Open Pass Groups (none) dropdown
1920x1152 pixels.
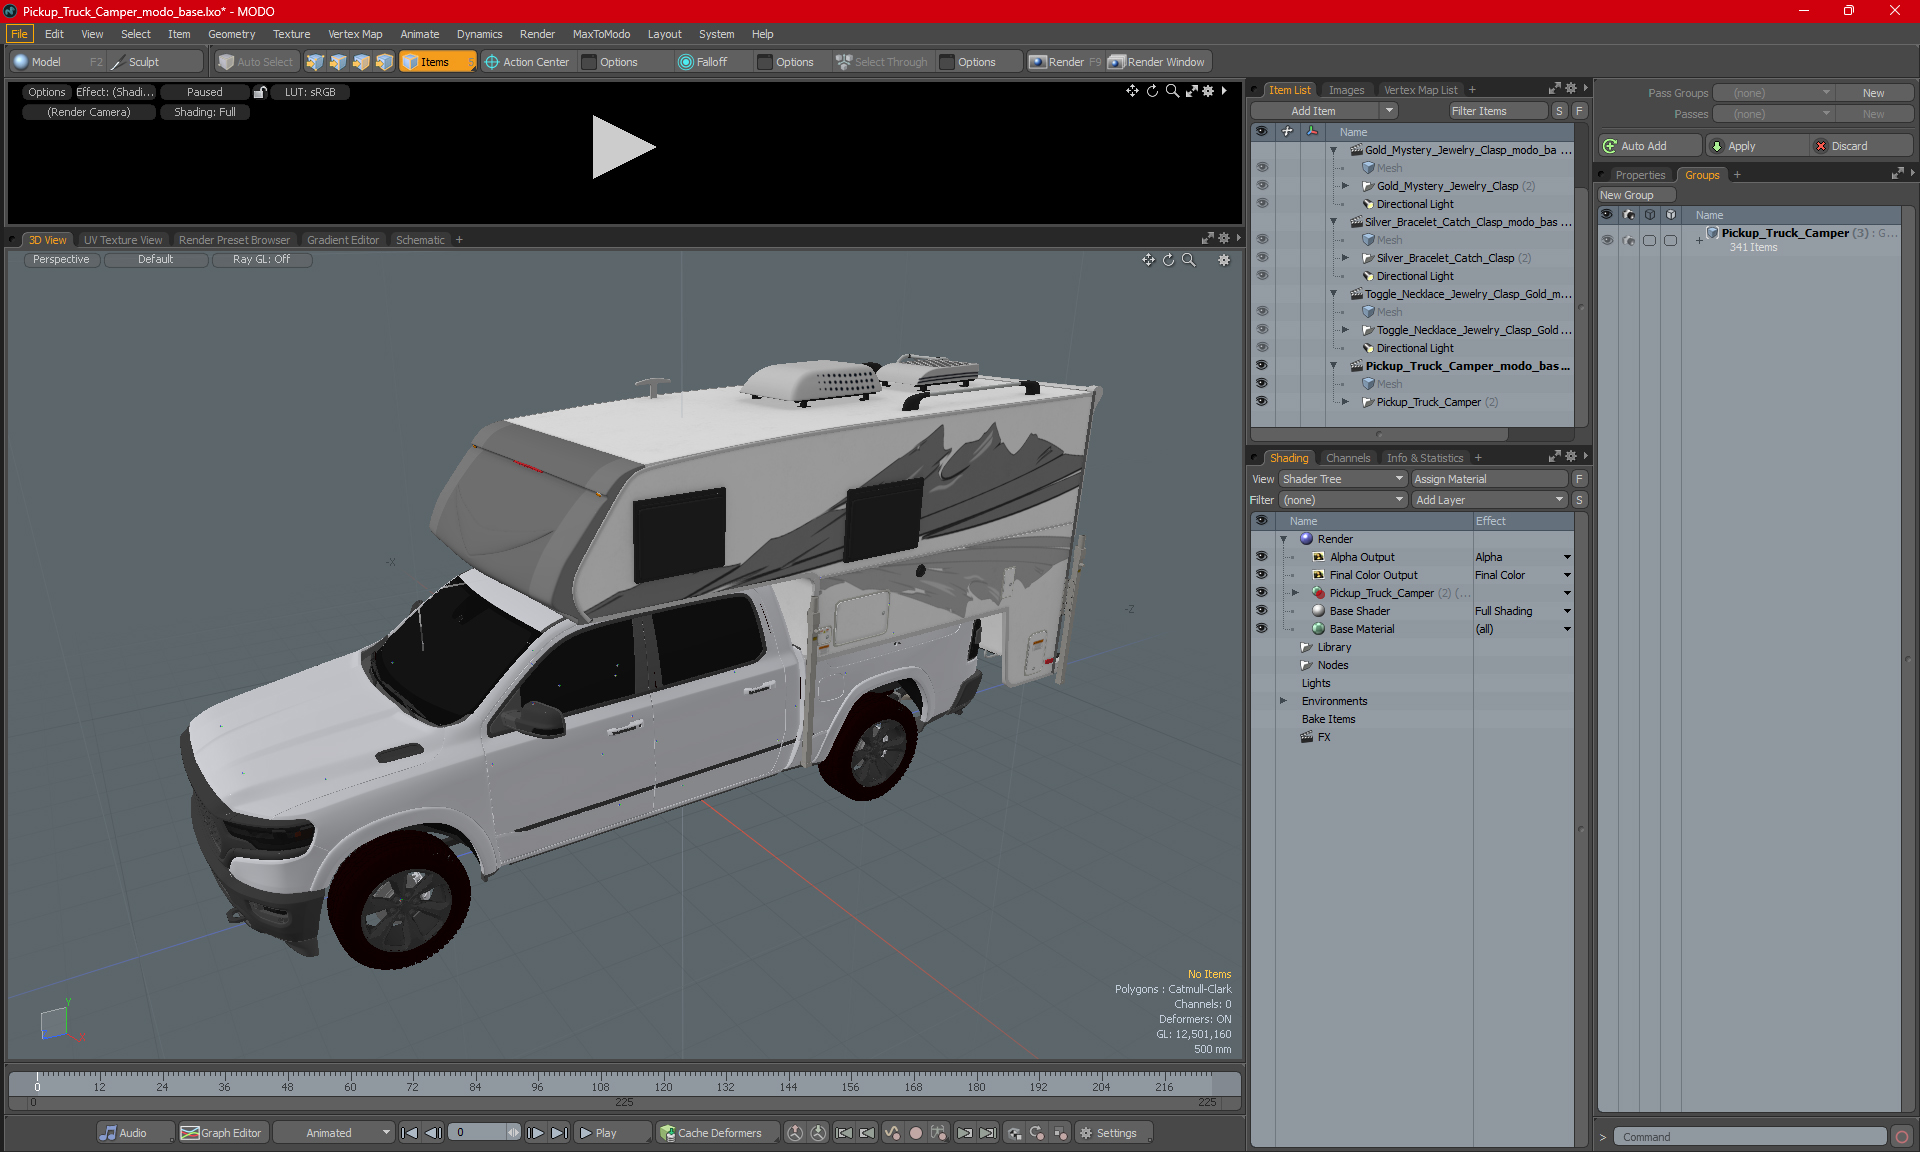click(1774, 93)
